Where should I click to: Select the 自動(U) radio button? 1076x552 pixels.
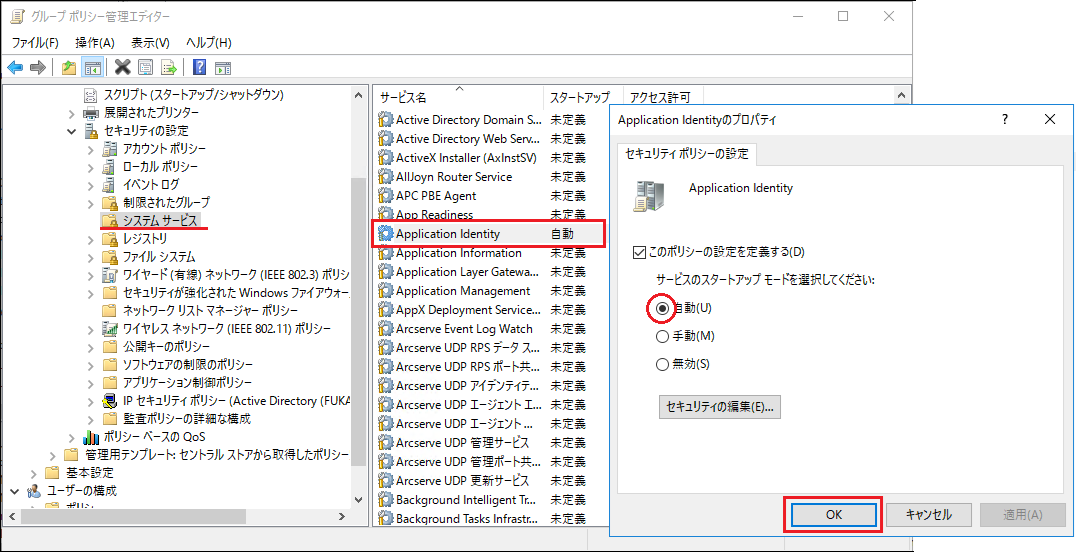tap(662, 309)
